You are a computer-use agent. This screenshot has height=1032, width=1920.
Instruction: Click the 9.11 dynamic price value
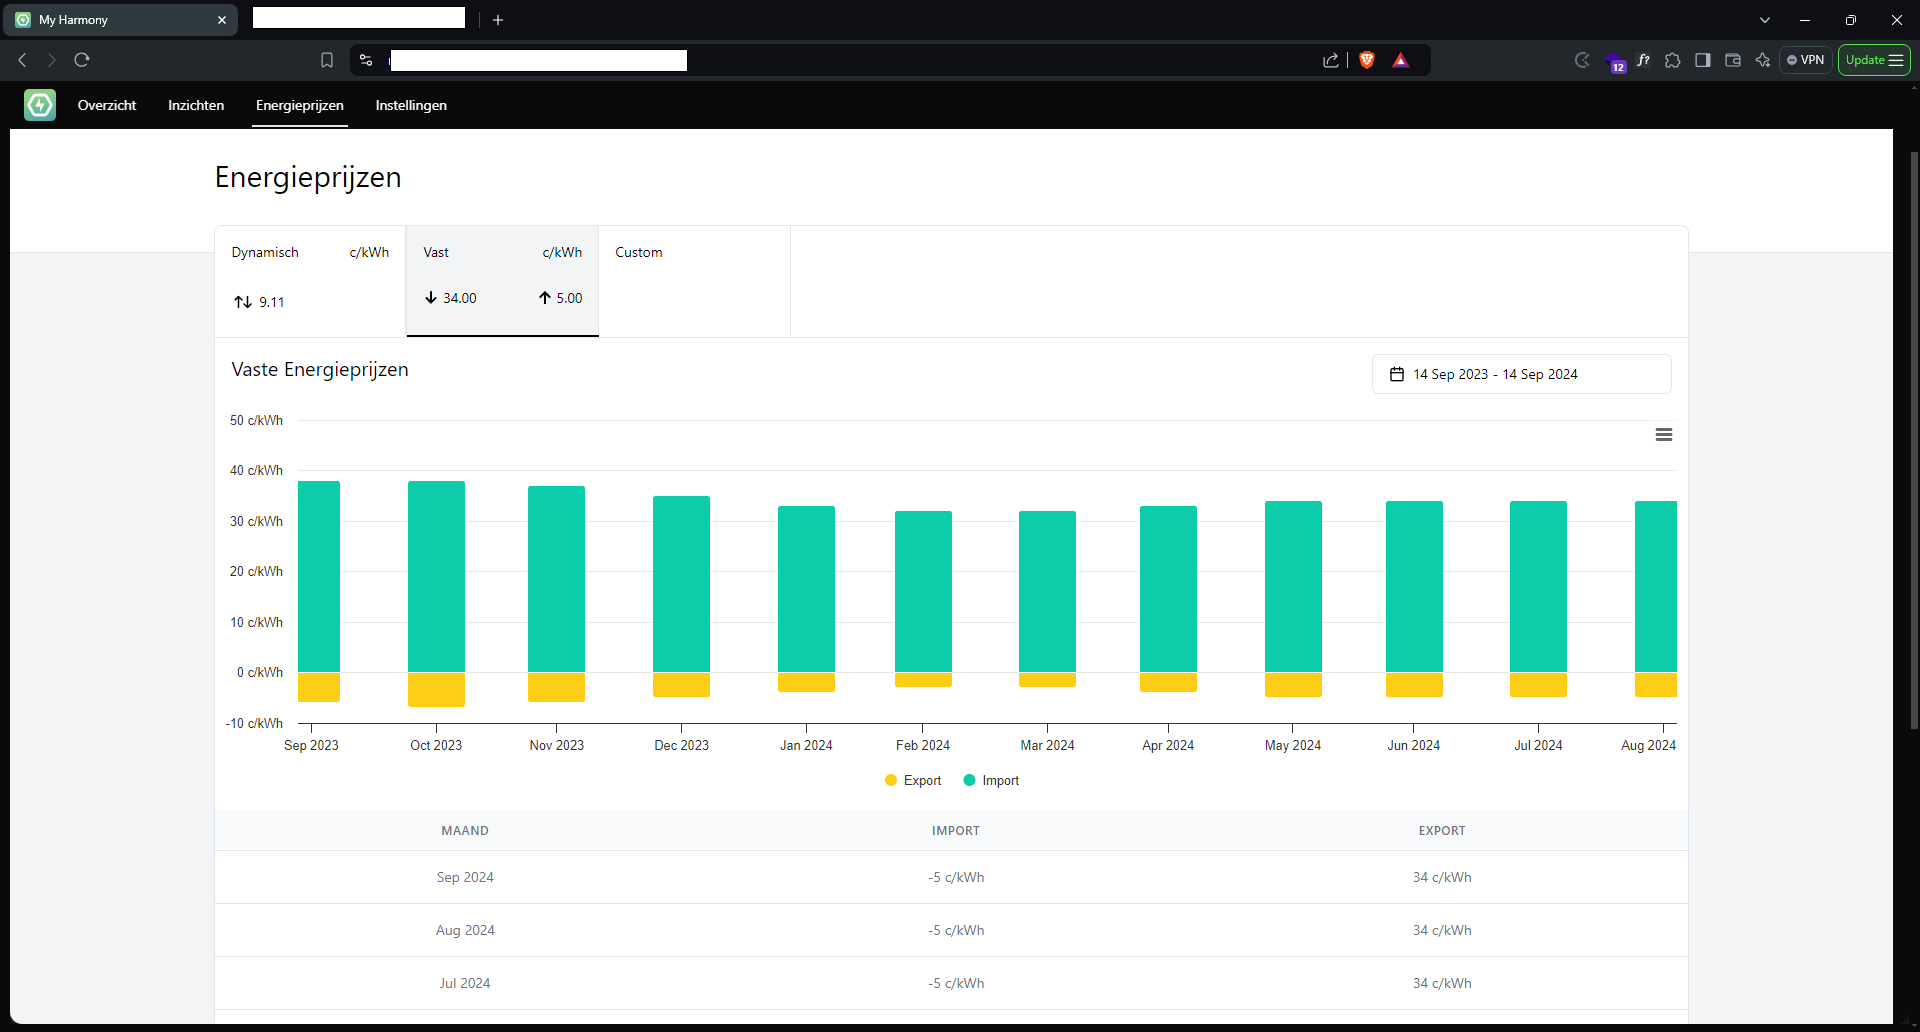[x=271, y=302]
